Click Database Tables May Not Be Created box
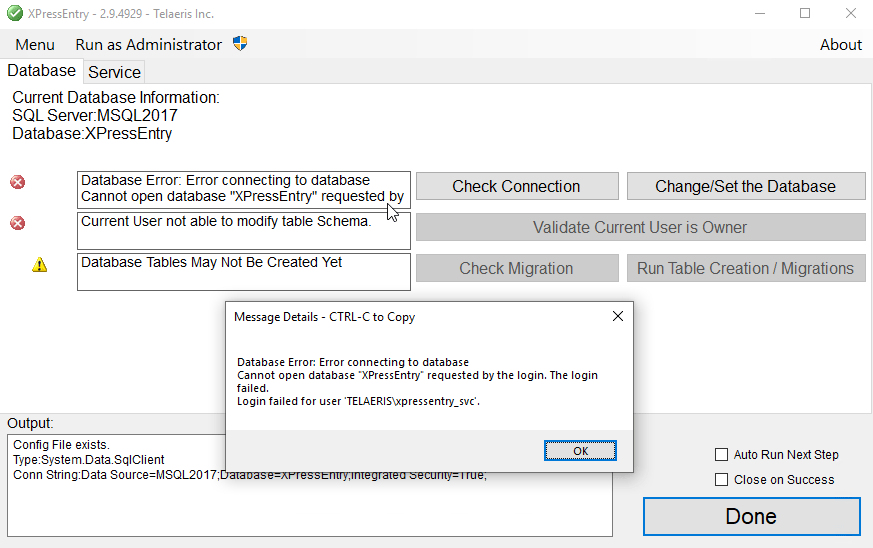The image size is (873, 548). (244, 272)
